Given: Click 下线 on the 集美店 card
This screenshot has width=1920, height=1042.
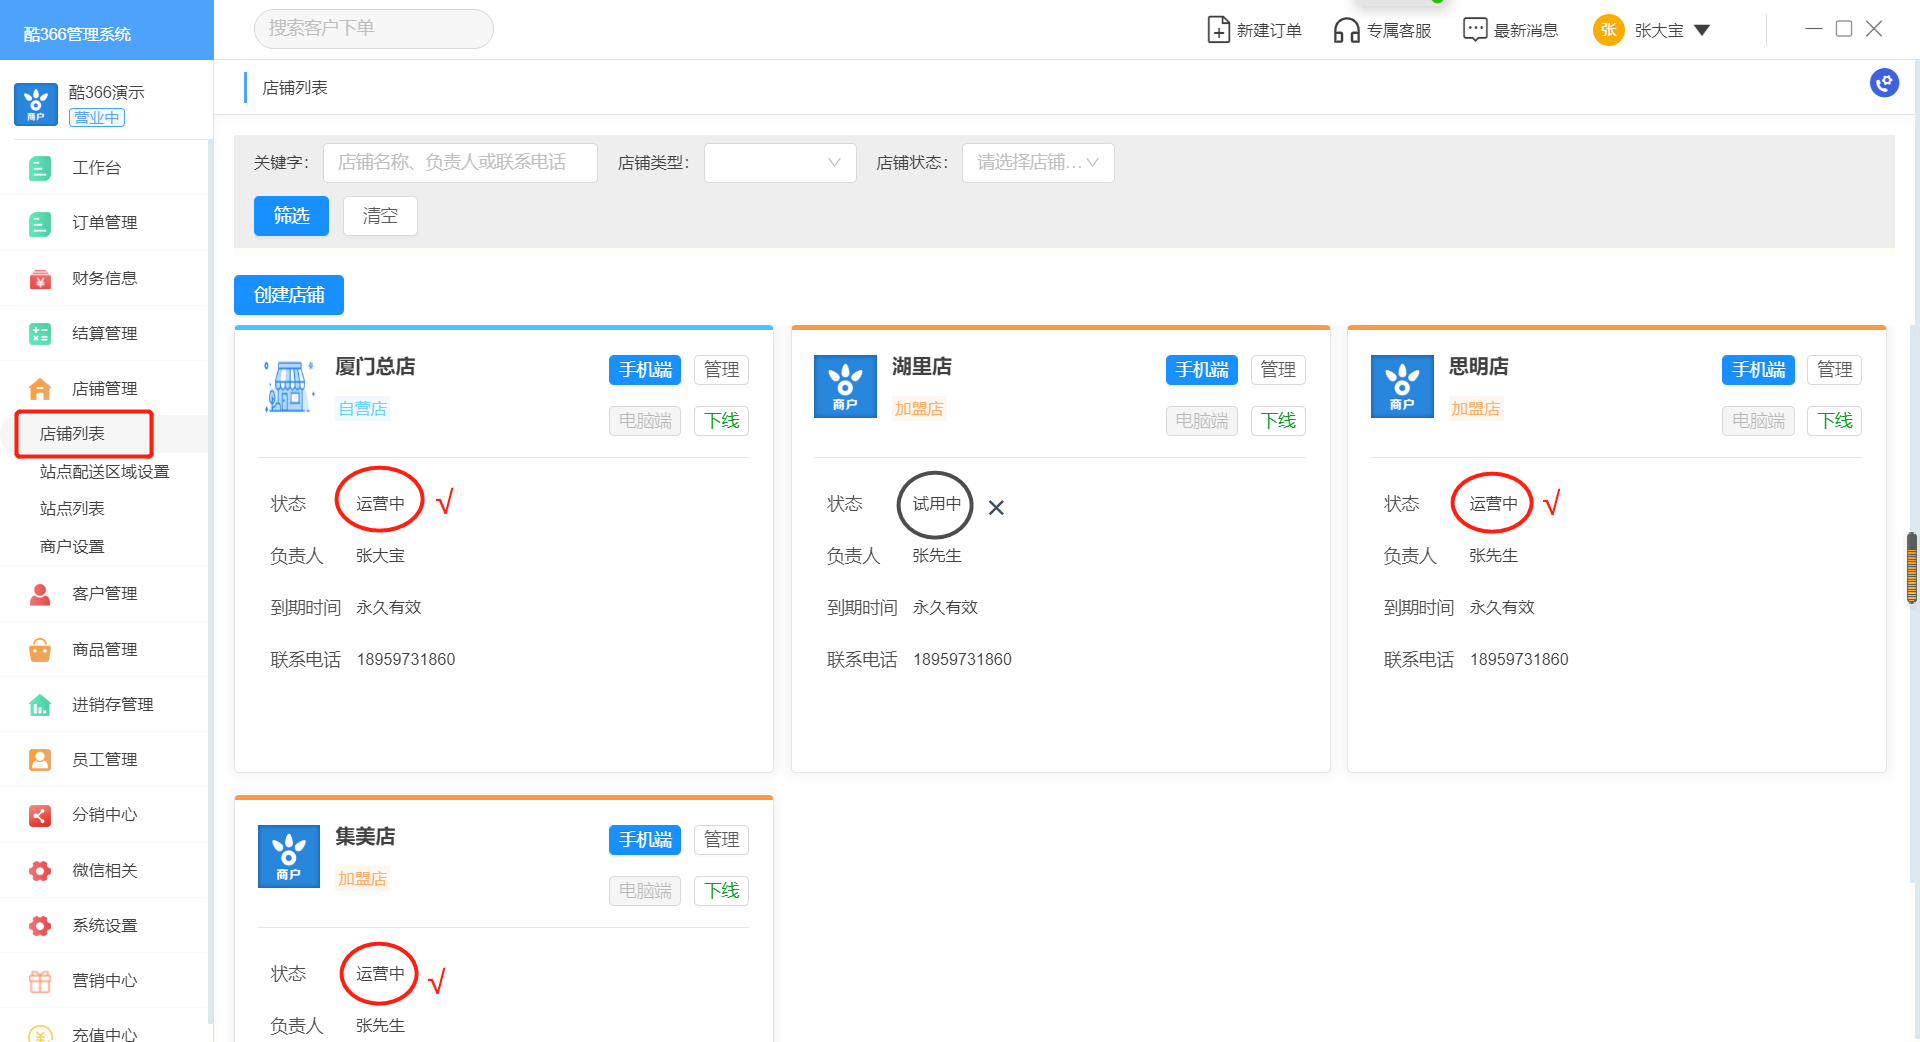Looking at the screenshot, I should coord(721,891).
